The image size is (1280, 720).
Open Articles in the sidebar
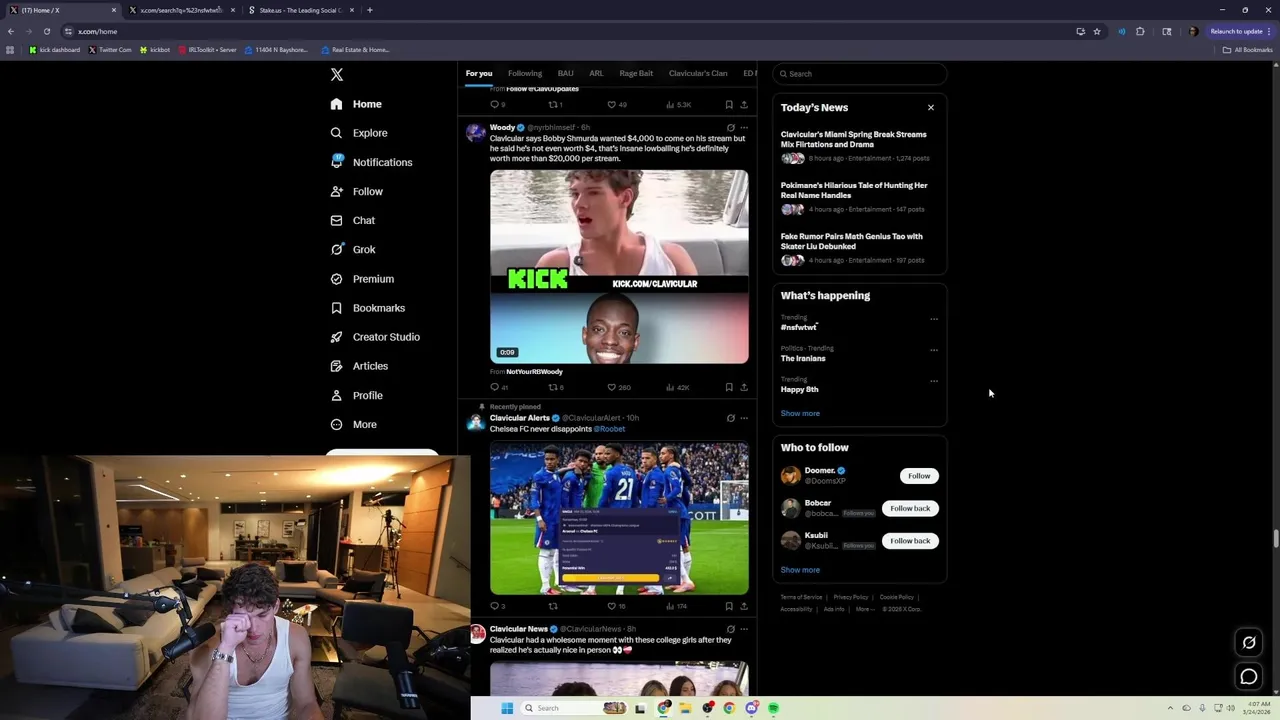pos(359,366)
